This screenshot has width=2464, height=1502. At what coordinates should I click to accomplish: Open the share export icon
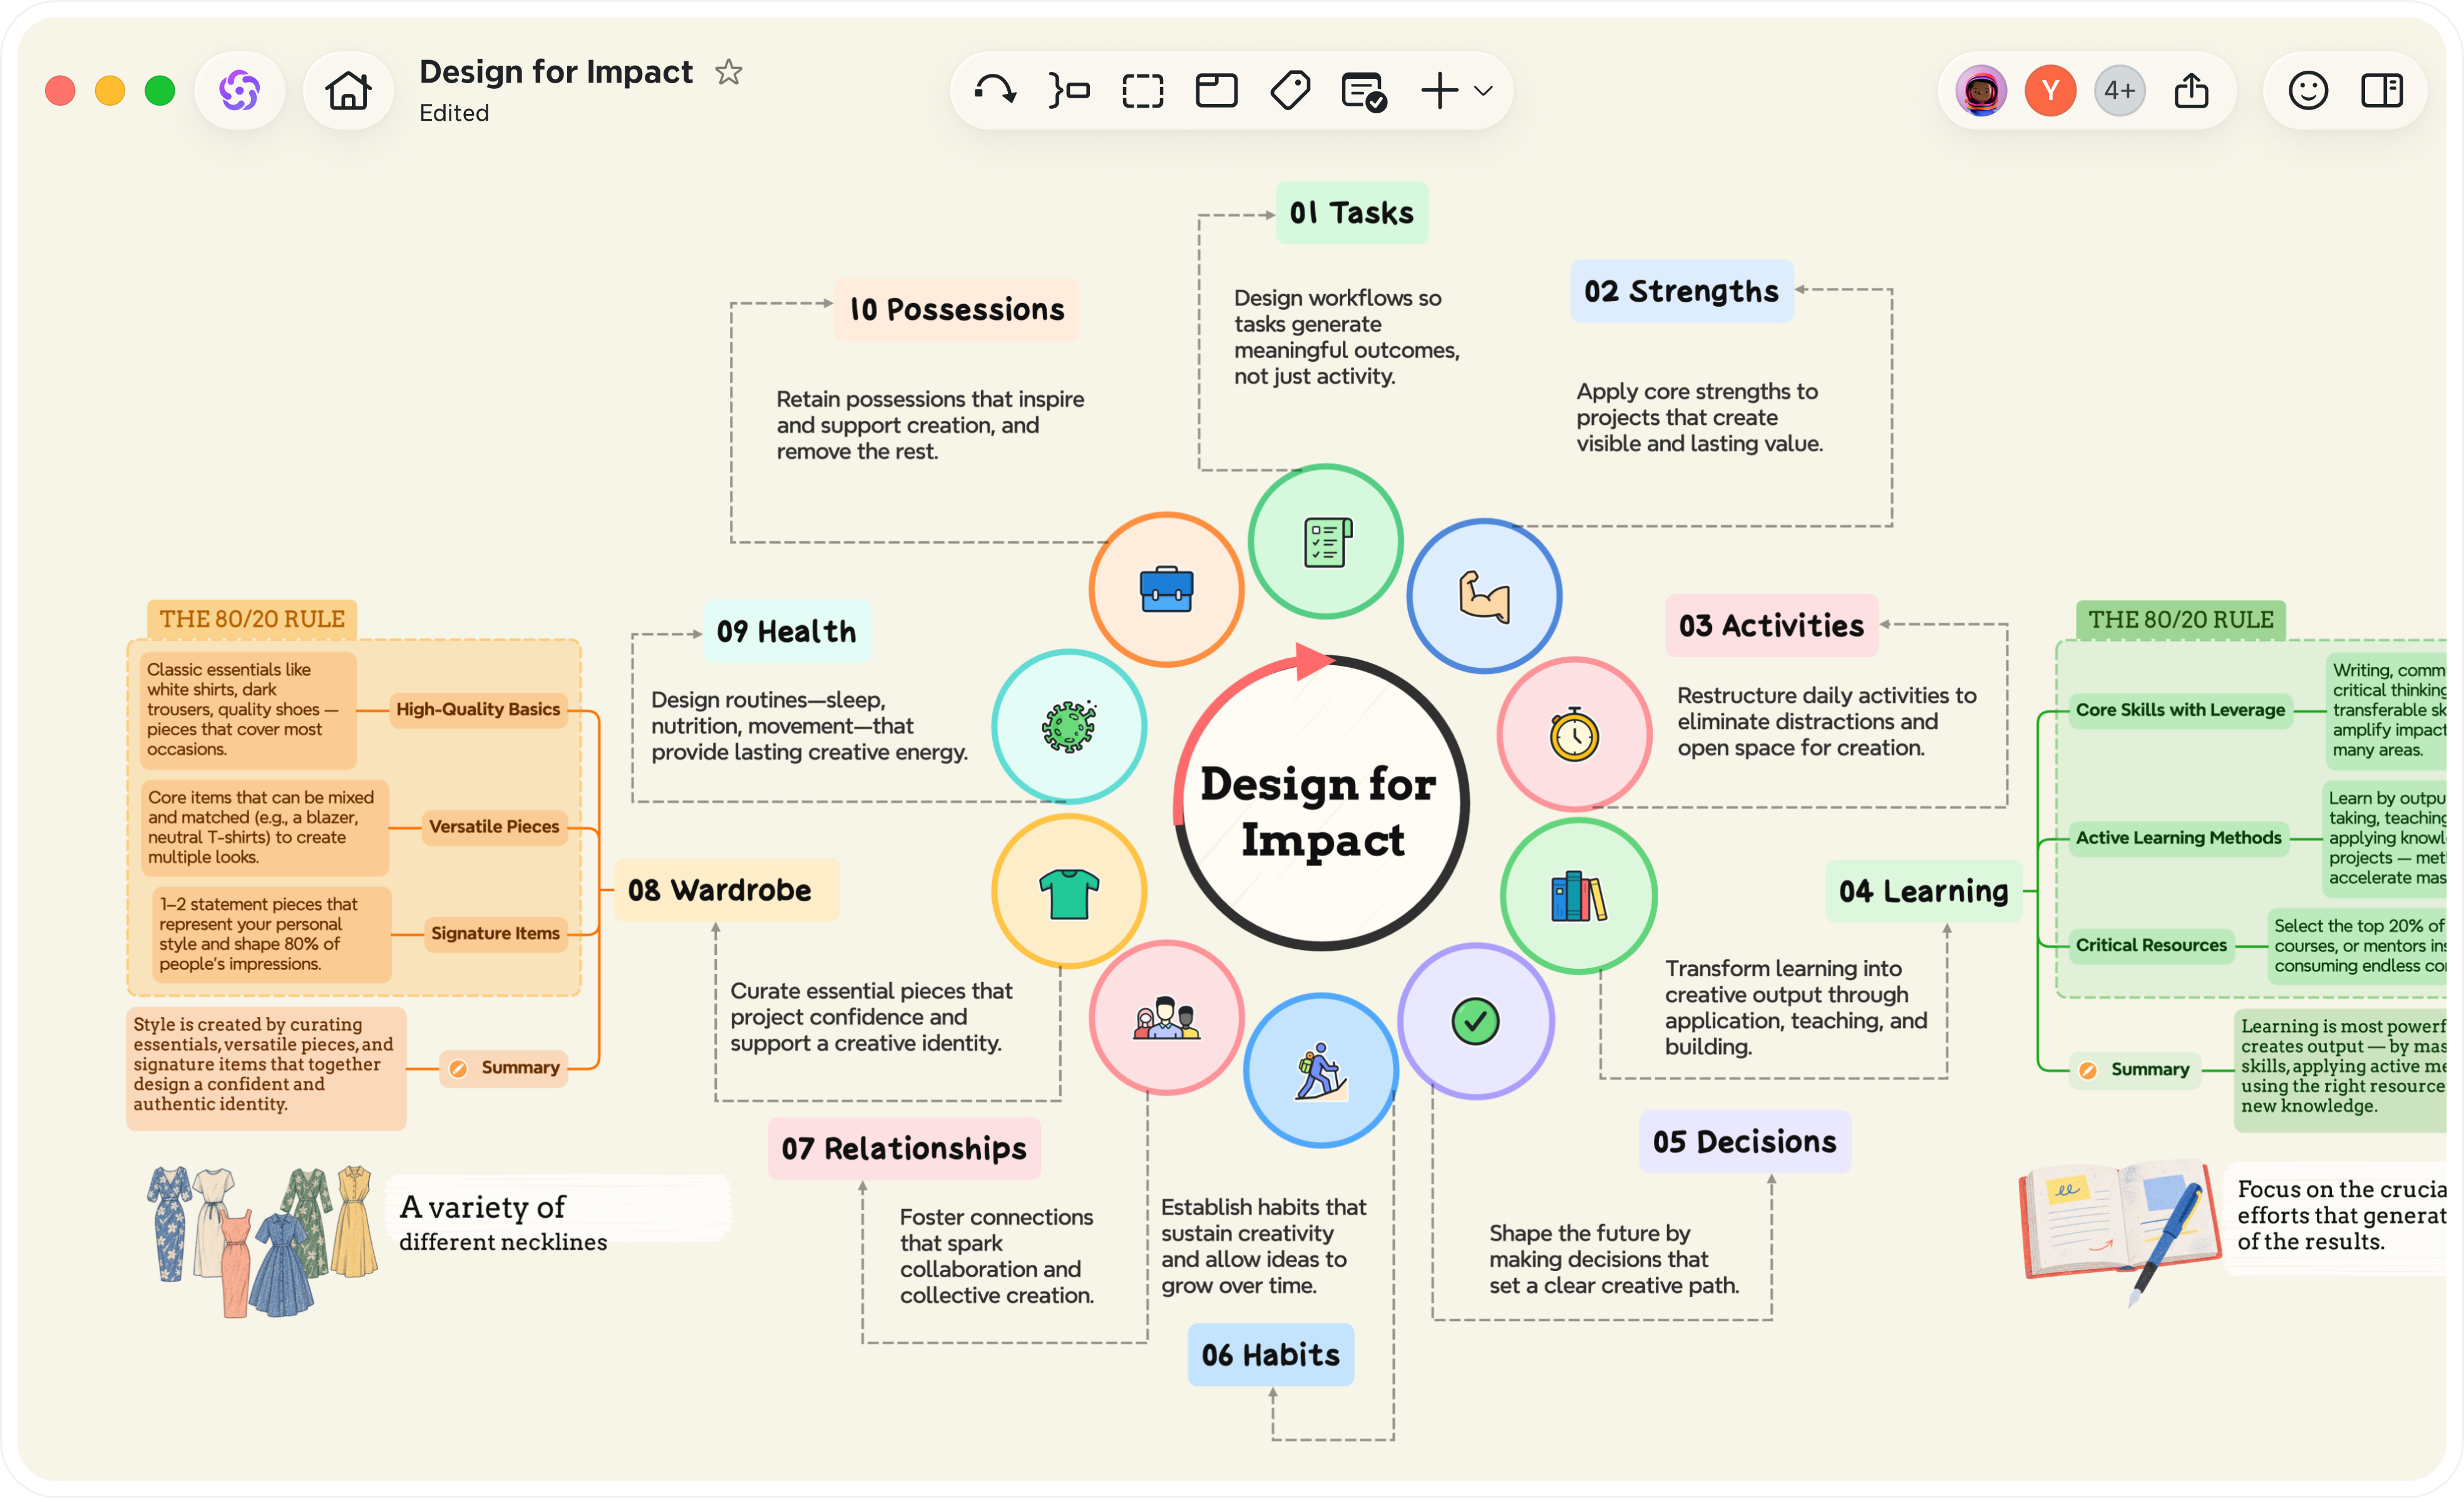pos(2191,91)
